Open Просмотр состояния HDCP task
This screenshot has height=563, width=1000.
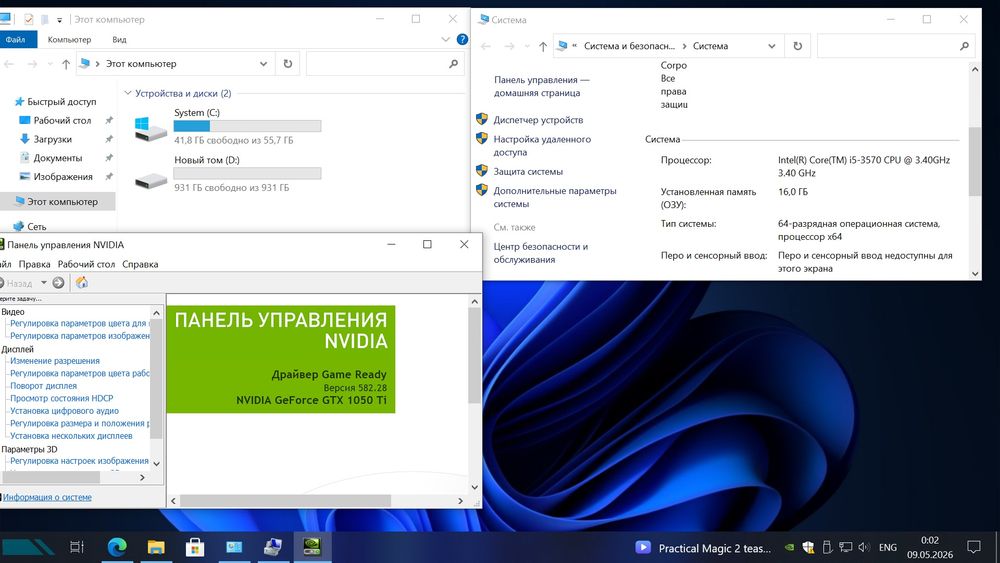(x=62, y=398)
